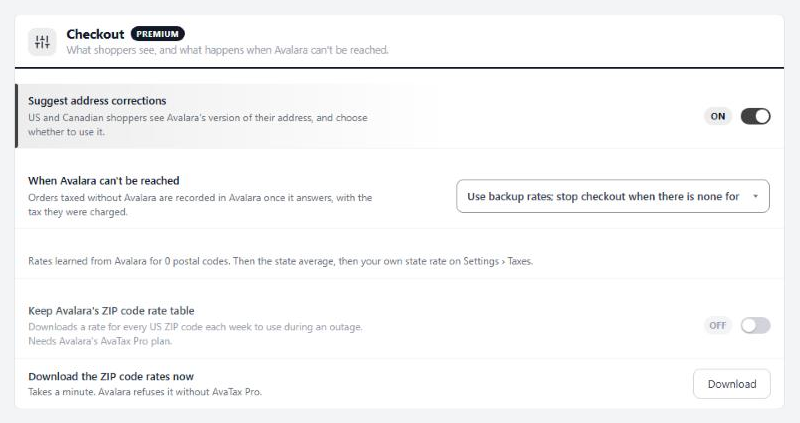Open the 'When Avalara can't be reached' dropdown

pos(613,196)
